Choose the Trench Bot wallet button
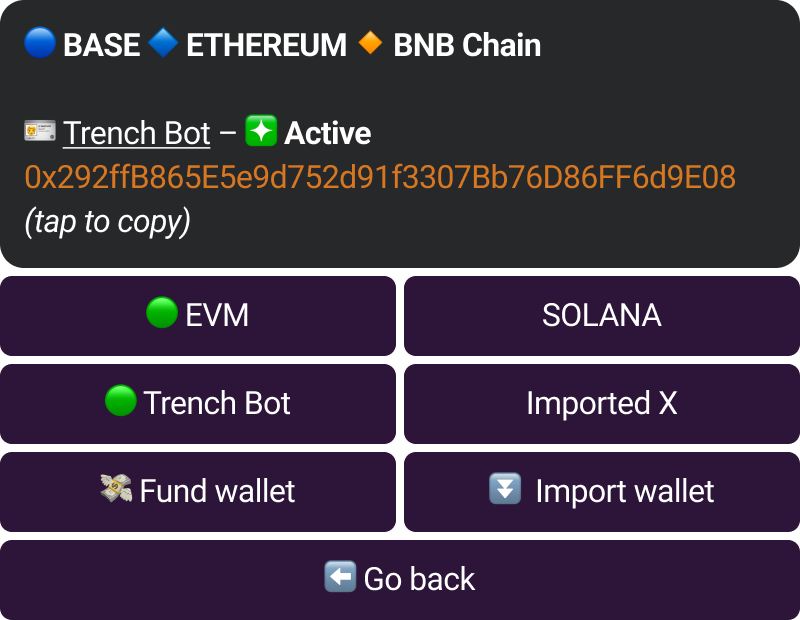The width and height of the screenshot is (800, 620). [x=198, y=403]
